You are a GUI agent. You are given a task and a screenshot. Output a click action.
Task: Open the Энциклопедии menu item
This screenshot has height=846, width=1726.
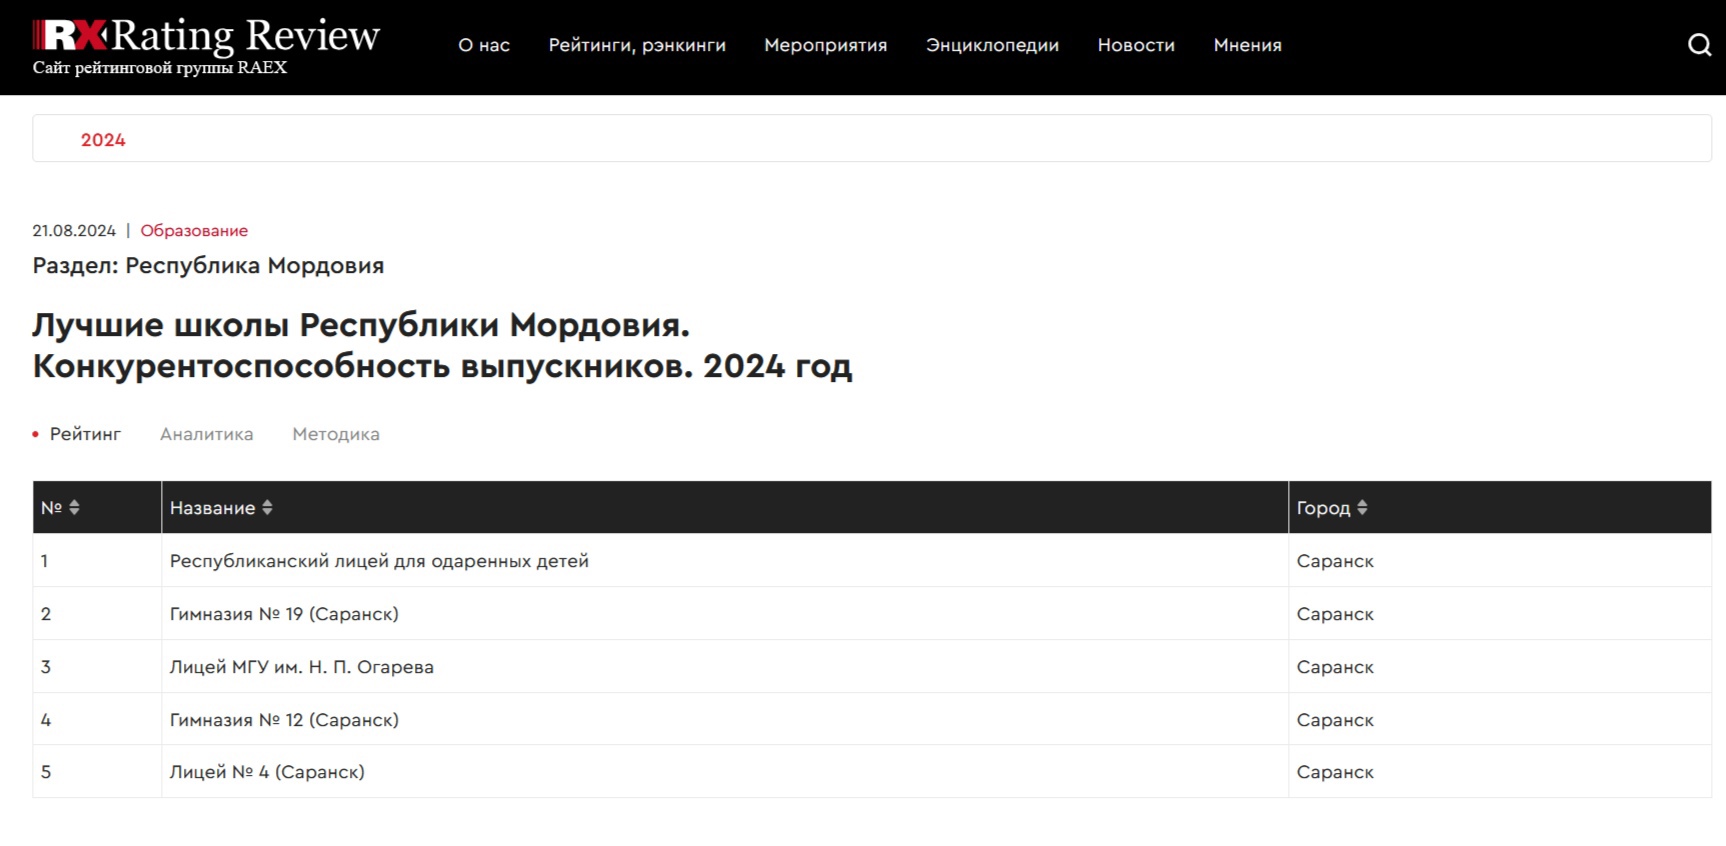click(x=992, y=45)
